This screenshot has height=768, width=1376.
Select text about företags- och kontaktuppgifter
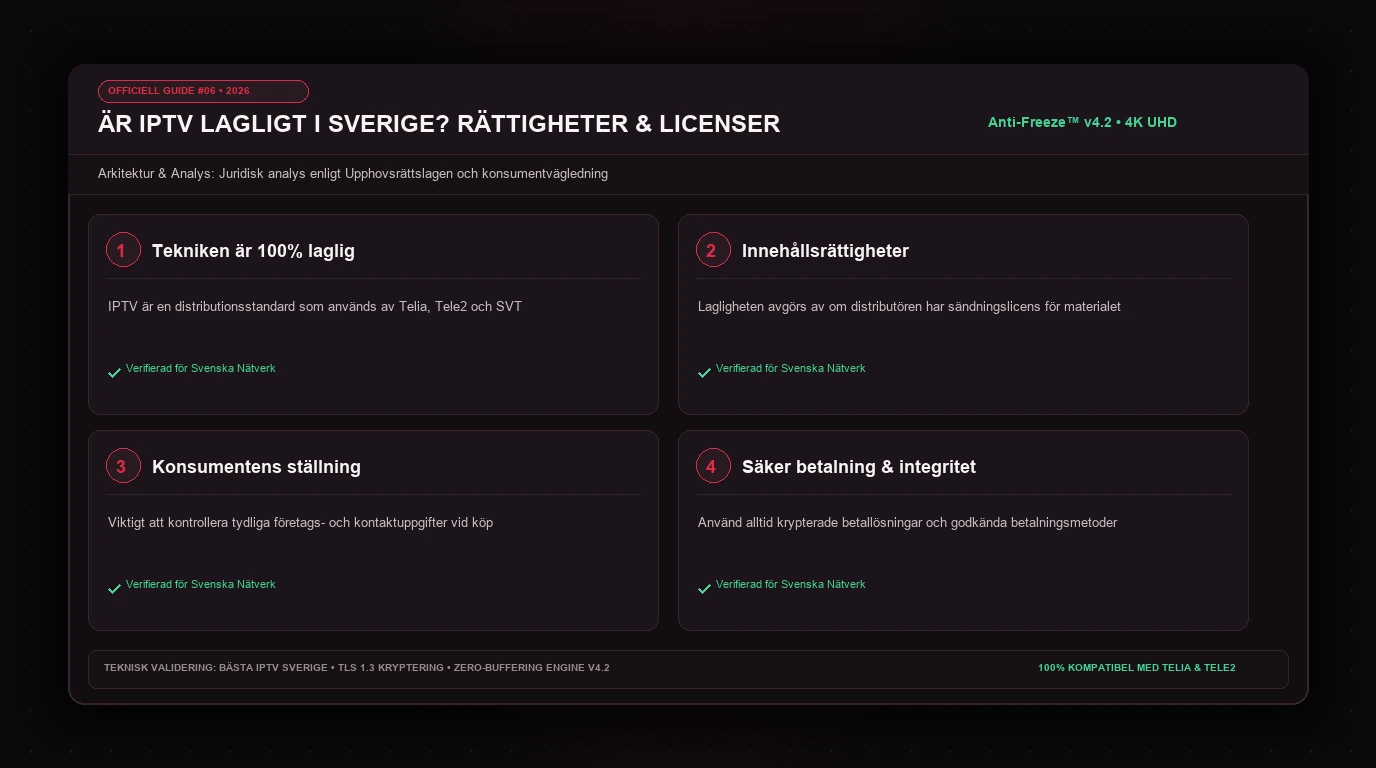pos(300,522)
